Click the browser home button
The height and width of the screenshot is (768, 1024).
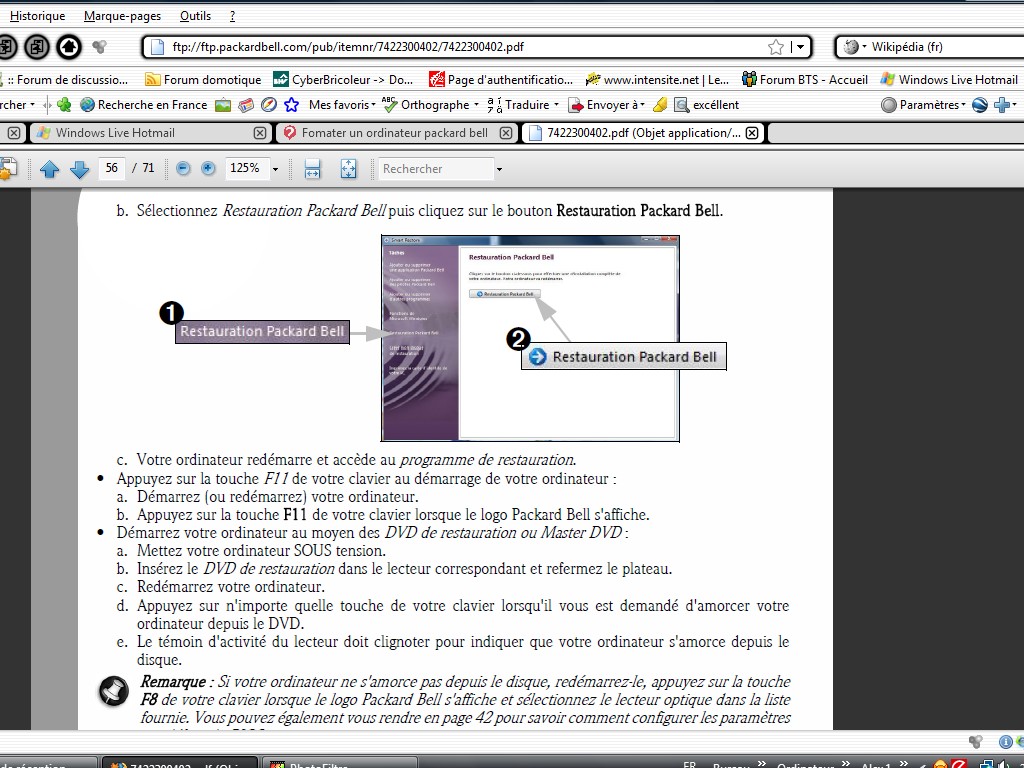click(68, 46)
